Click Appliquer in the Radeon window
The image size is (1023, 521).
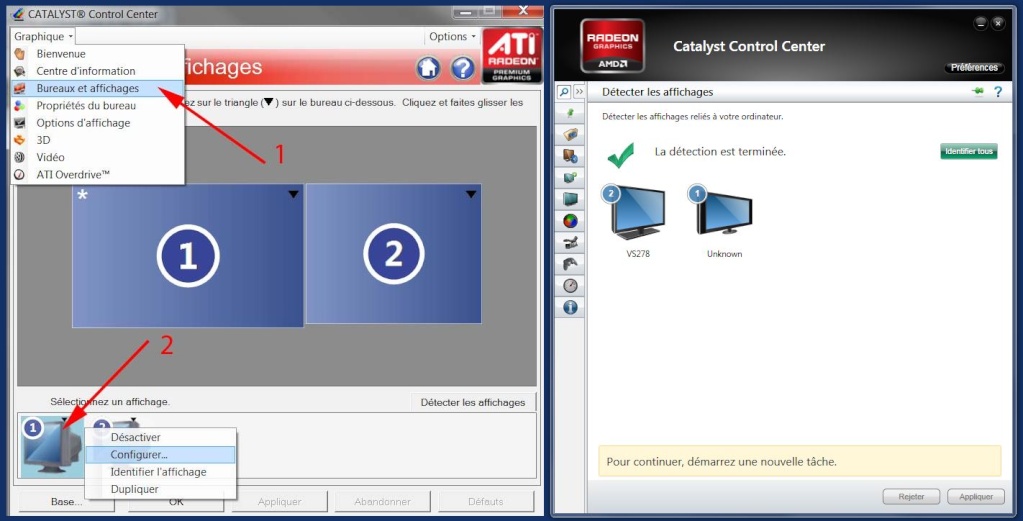(976, 497)
